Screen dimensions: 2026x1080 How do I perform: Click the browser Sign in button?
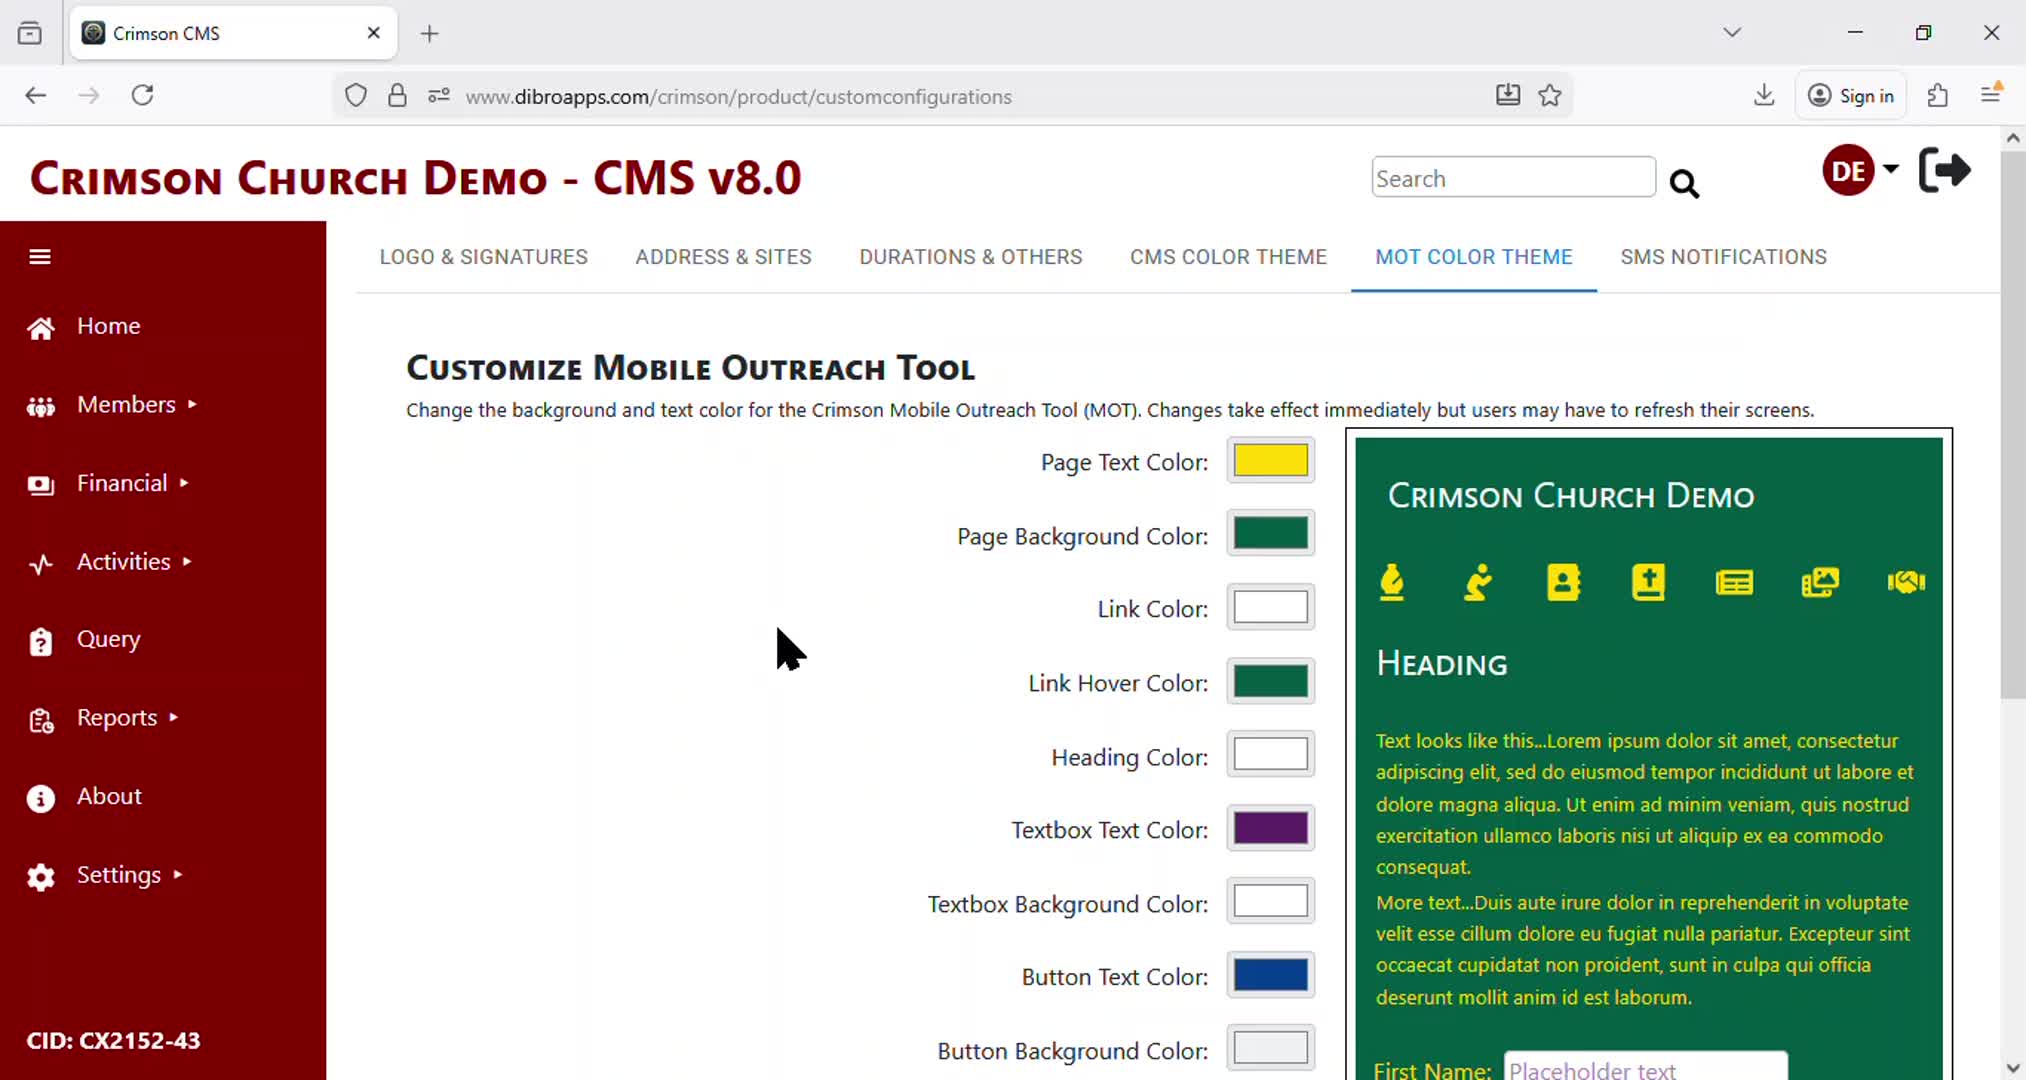[x=1851, y=96]
